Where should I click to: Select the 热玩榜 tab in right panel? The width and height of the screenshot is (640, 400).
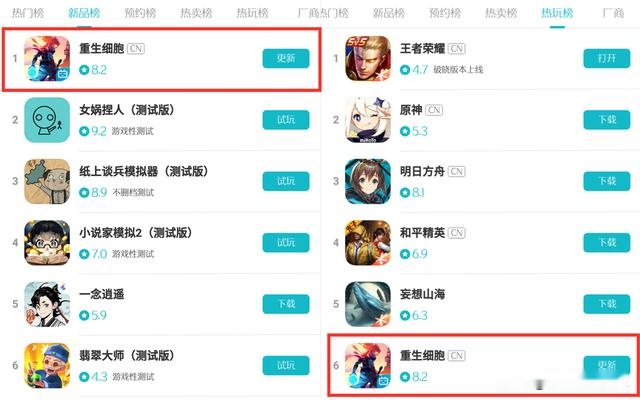click(557, 13)
